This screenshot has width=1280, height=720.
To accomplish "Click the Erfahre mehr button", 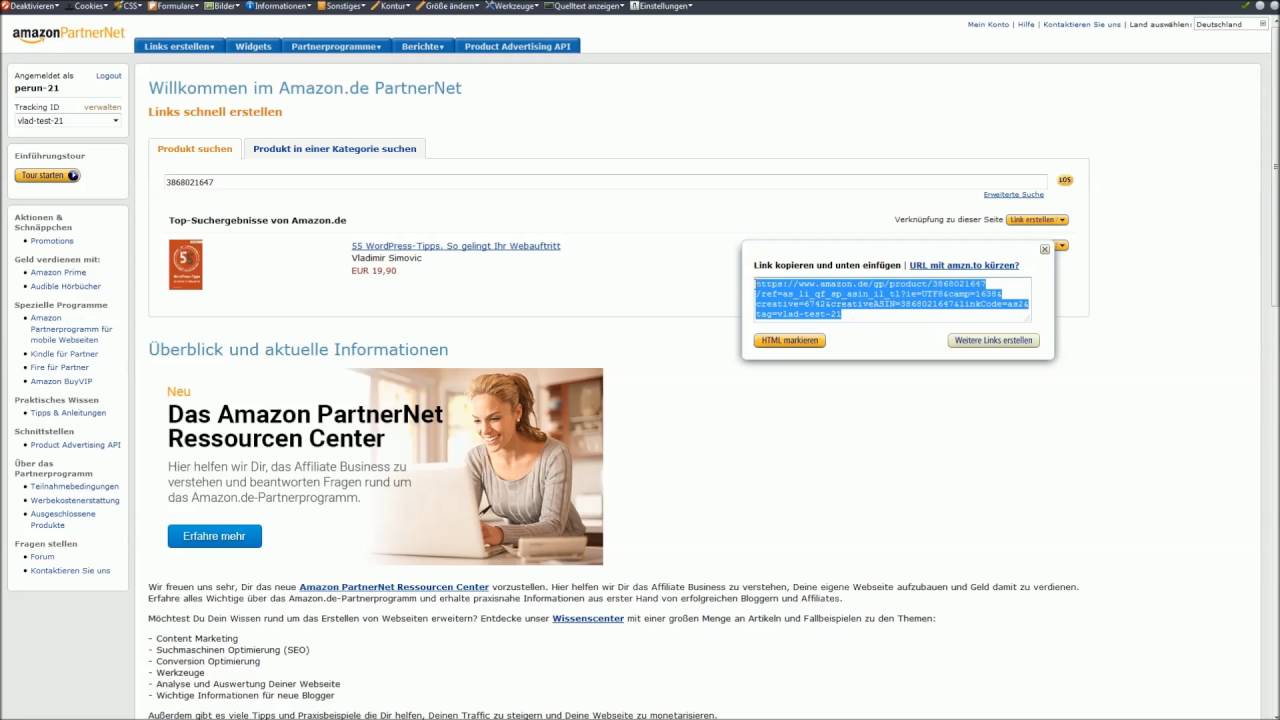I will click(x=214, y=536).
